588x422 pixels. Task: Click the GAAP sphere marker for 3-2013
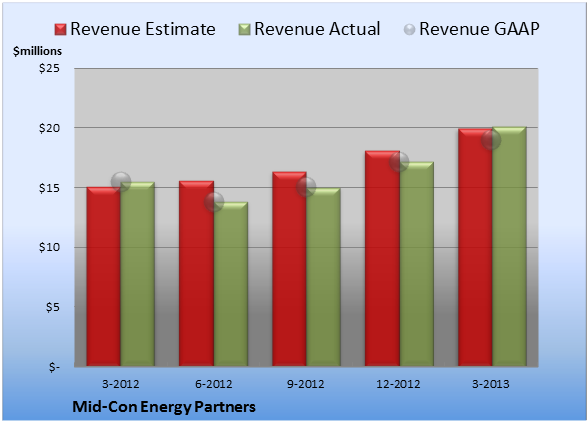point(491,140)
